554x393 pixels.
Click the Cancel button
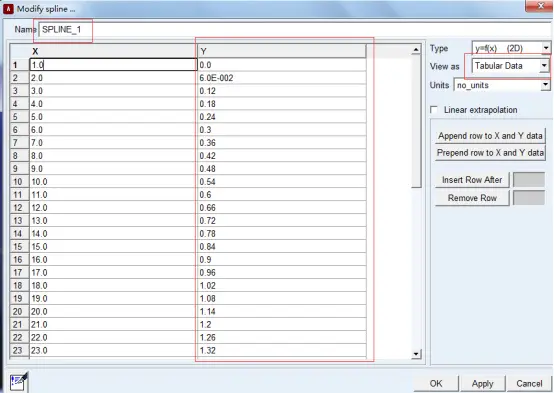click(x=529, y=383)
